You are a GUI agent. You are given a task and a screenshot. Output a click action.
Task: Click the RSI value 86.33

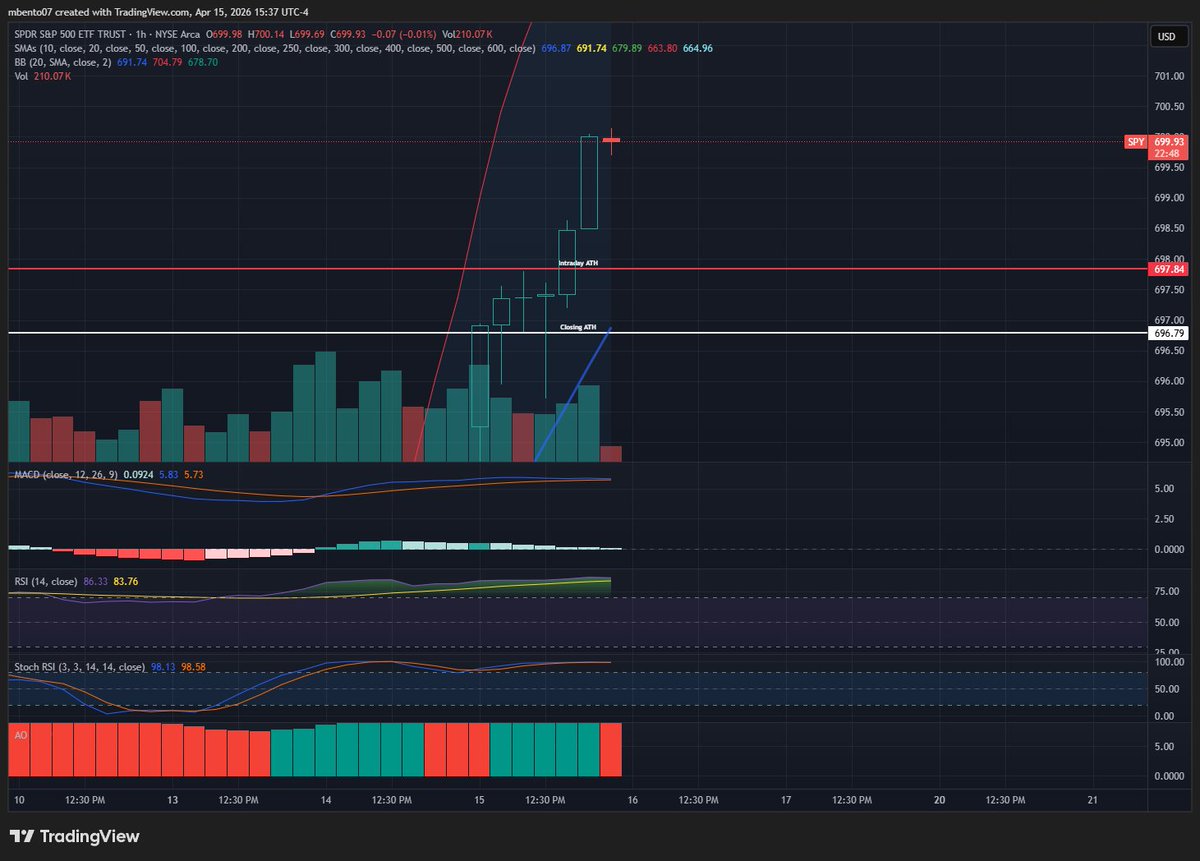(95, 580)
